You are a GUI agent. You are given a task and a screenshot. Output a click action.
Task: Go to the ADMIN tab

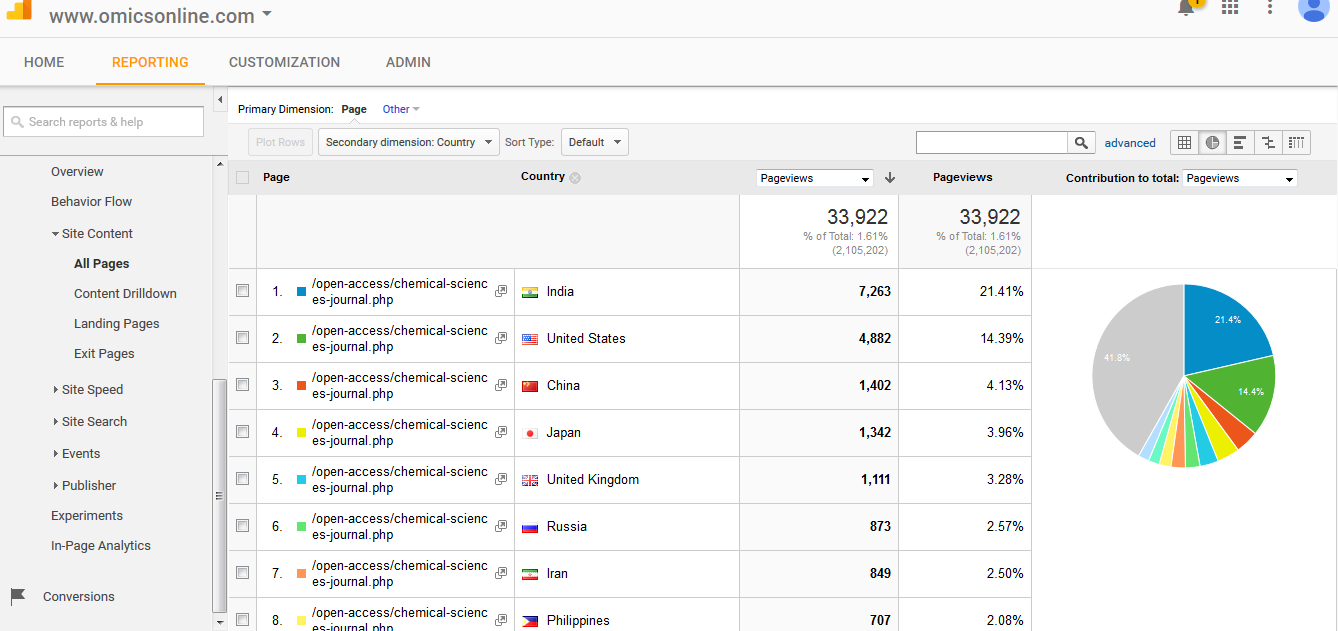pos(408,62)
